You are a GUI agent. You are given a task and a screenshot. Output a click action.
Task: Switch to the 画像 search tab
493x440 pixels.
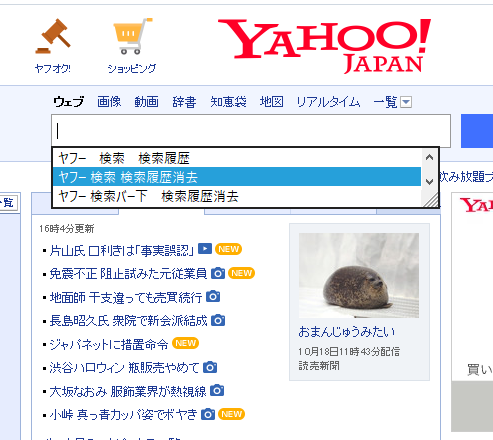click(109, 102)
